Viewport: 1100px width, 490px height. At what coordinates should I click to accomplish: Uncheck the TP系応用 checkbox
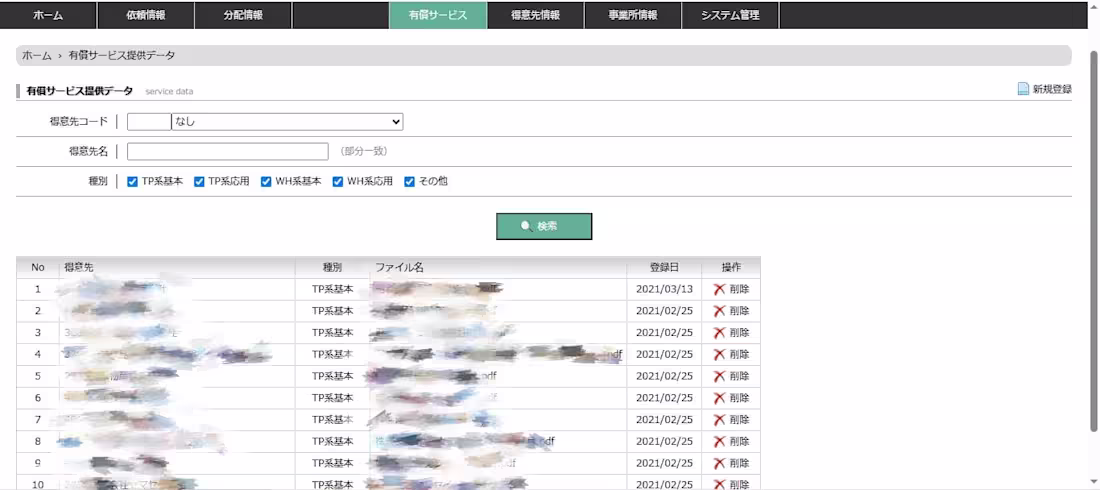coord(199,182)
